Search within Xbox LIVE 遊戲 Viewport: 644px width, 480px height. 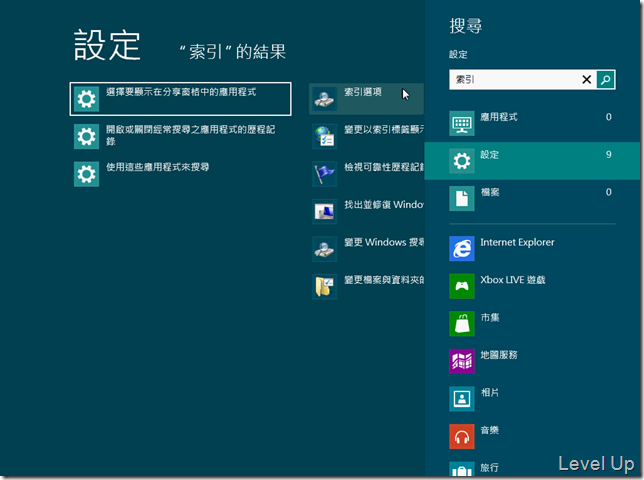pyautogui.click(x=532, y=286)
